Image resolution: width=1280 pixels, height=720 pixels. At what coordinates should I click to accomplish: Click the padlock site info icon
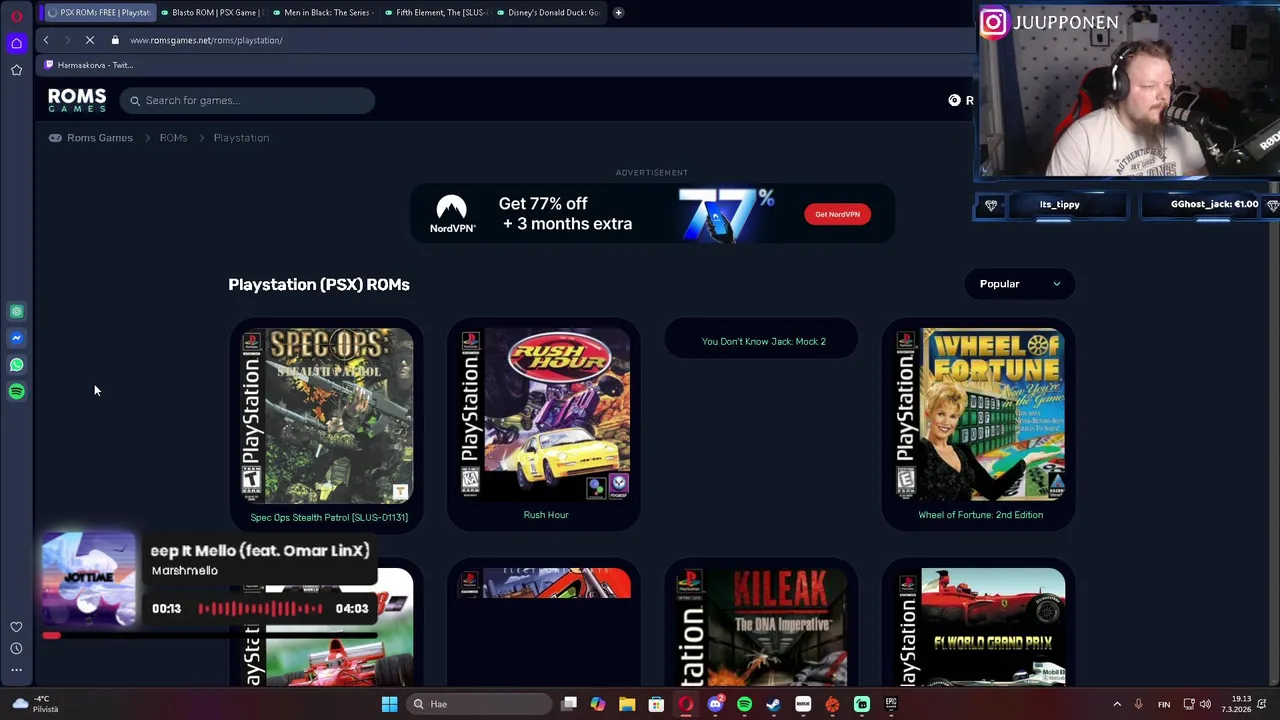(115, 40)
